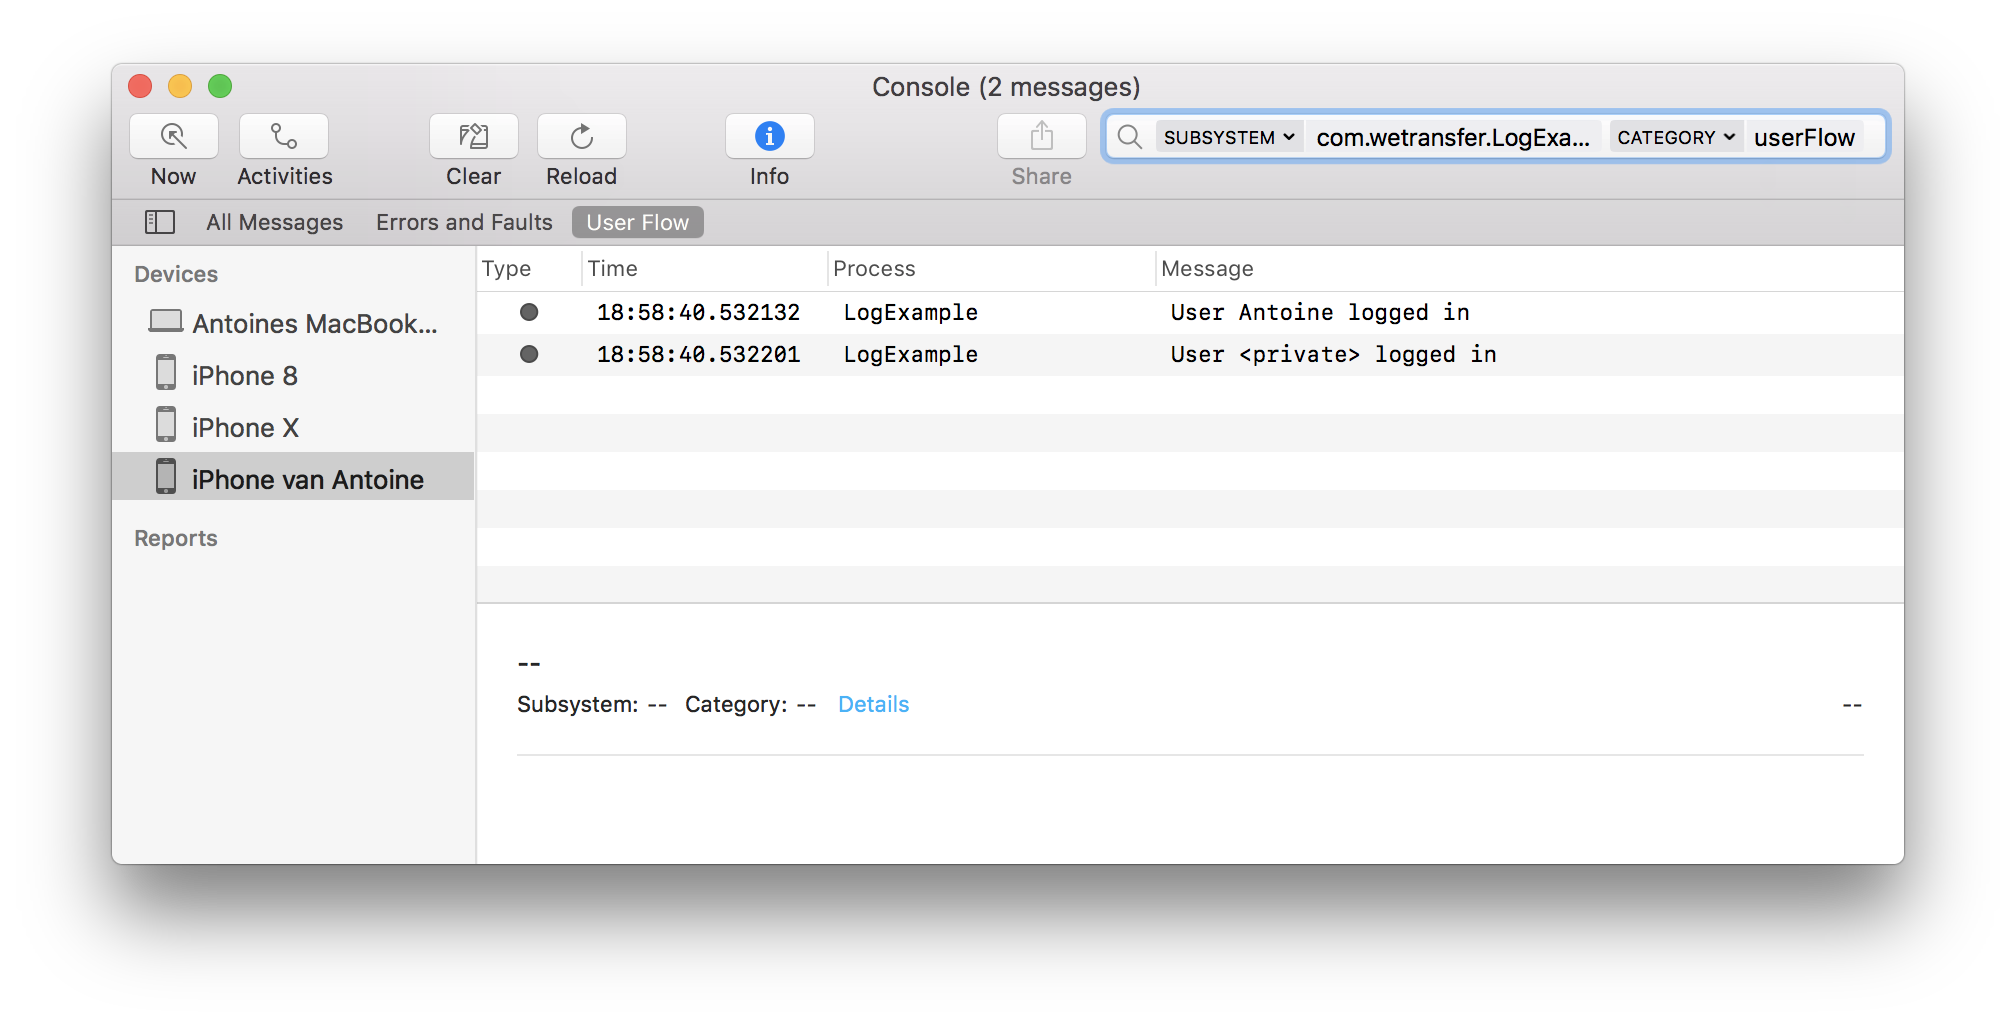Click the search magnifying glass icon
This screenshot has width=2016, height=1024.
point(1129,137)
